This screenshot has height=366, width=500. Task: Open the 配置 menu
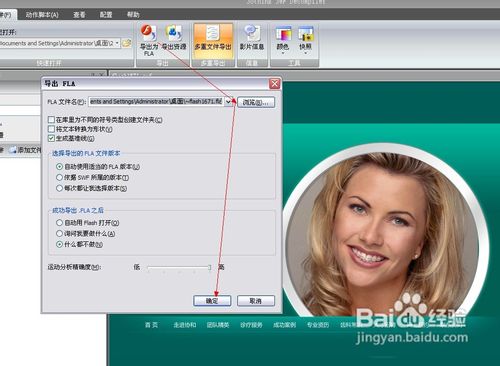(x=106, y=15)
